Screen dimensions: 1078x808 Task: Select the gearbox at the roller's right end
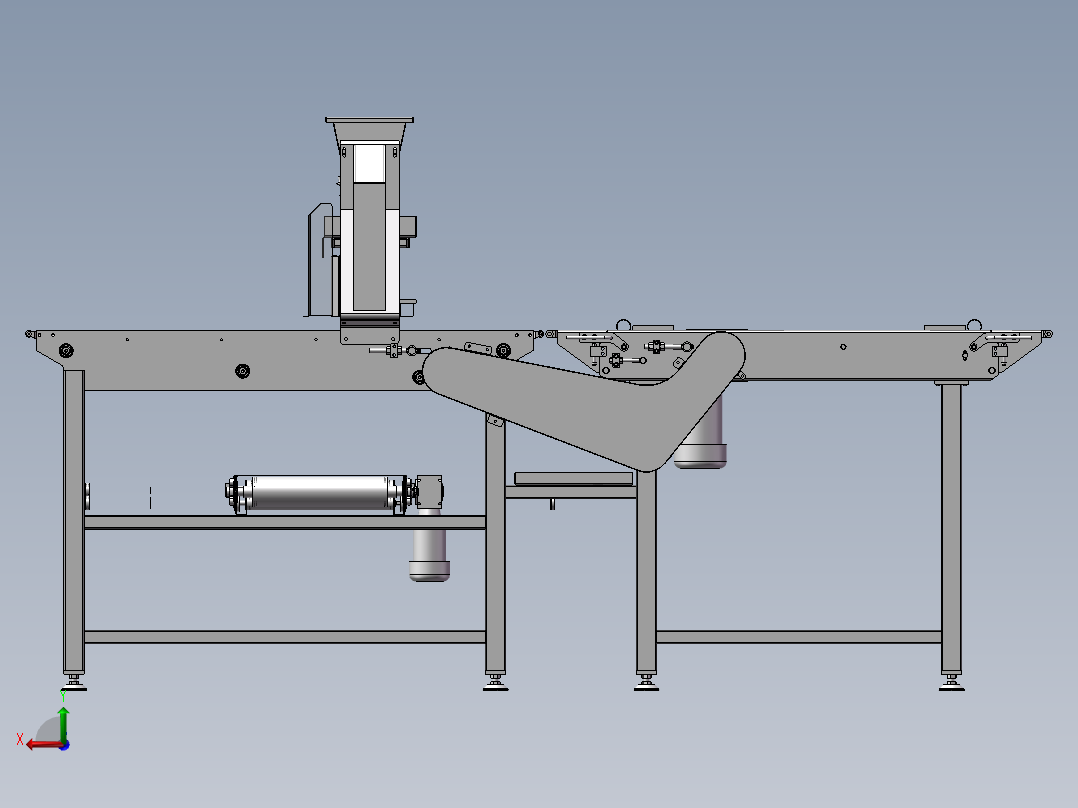(429, 491)
